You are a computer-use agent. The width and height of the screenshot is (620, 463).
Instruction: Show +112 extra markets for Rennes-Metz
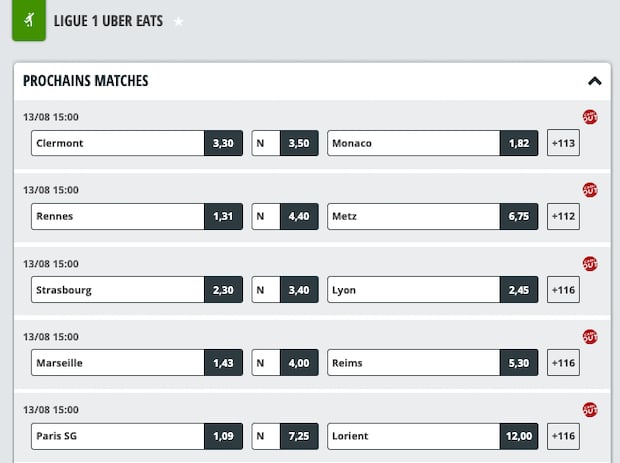tap(563, 216)
